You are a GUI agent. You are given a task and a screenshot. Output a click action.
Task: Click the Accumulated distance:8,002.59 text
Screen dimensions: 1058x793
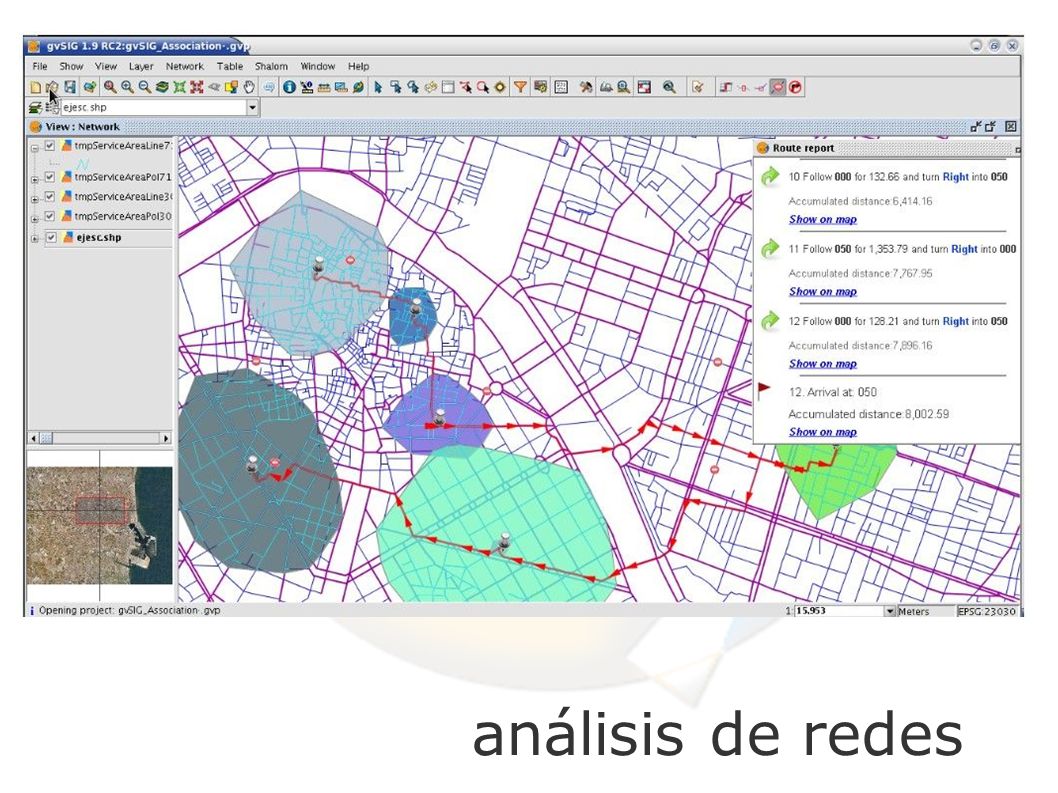tap(868, 414)
